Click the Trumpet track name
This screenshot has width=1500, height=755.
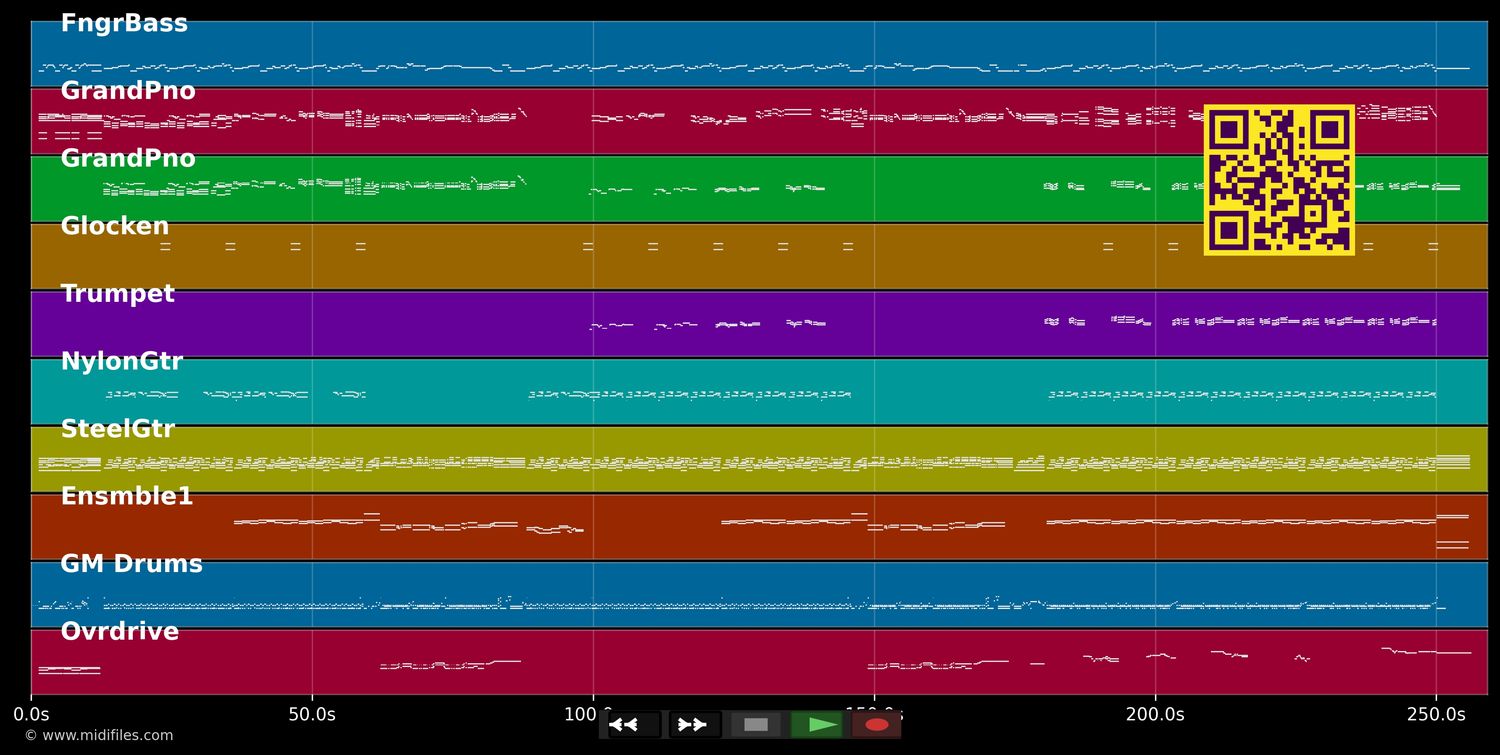(117, 295)
